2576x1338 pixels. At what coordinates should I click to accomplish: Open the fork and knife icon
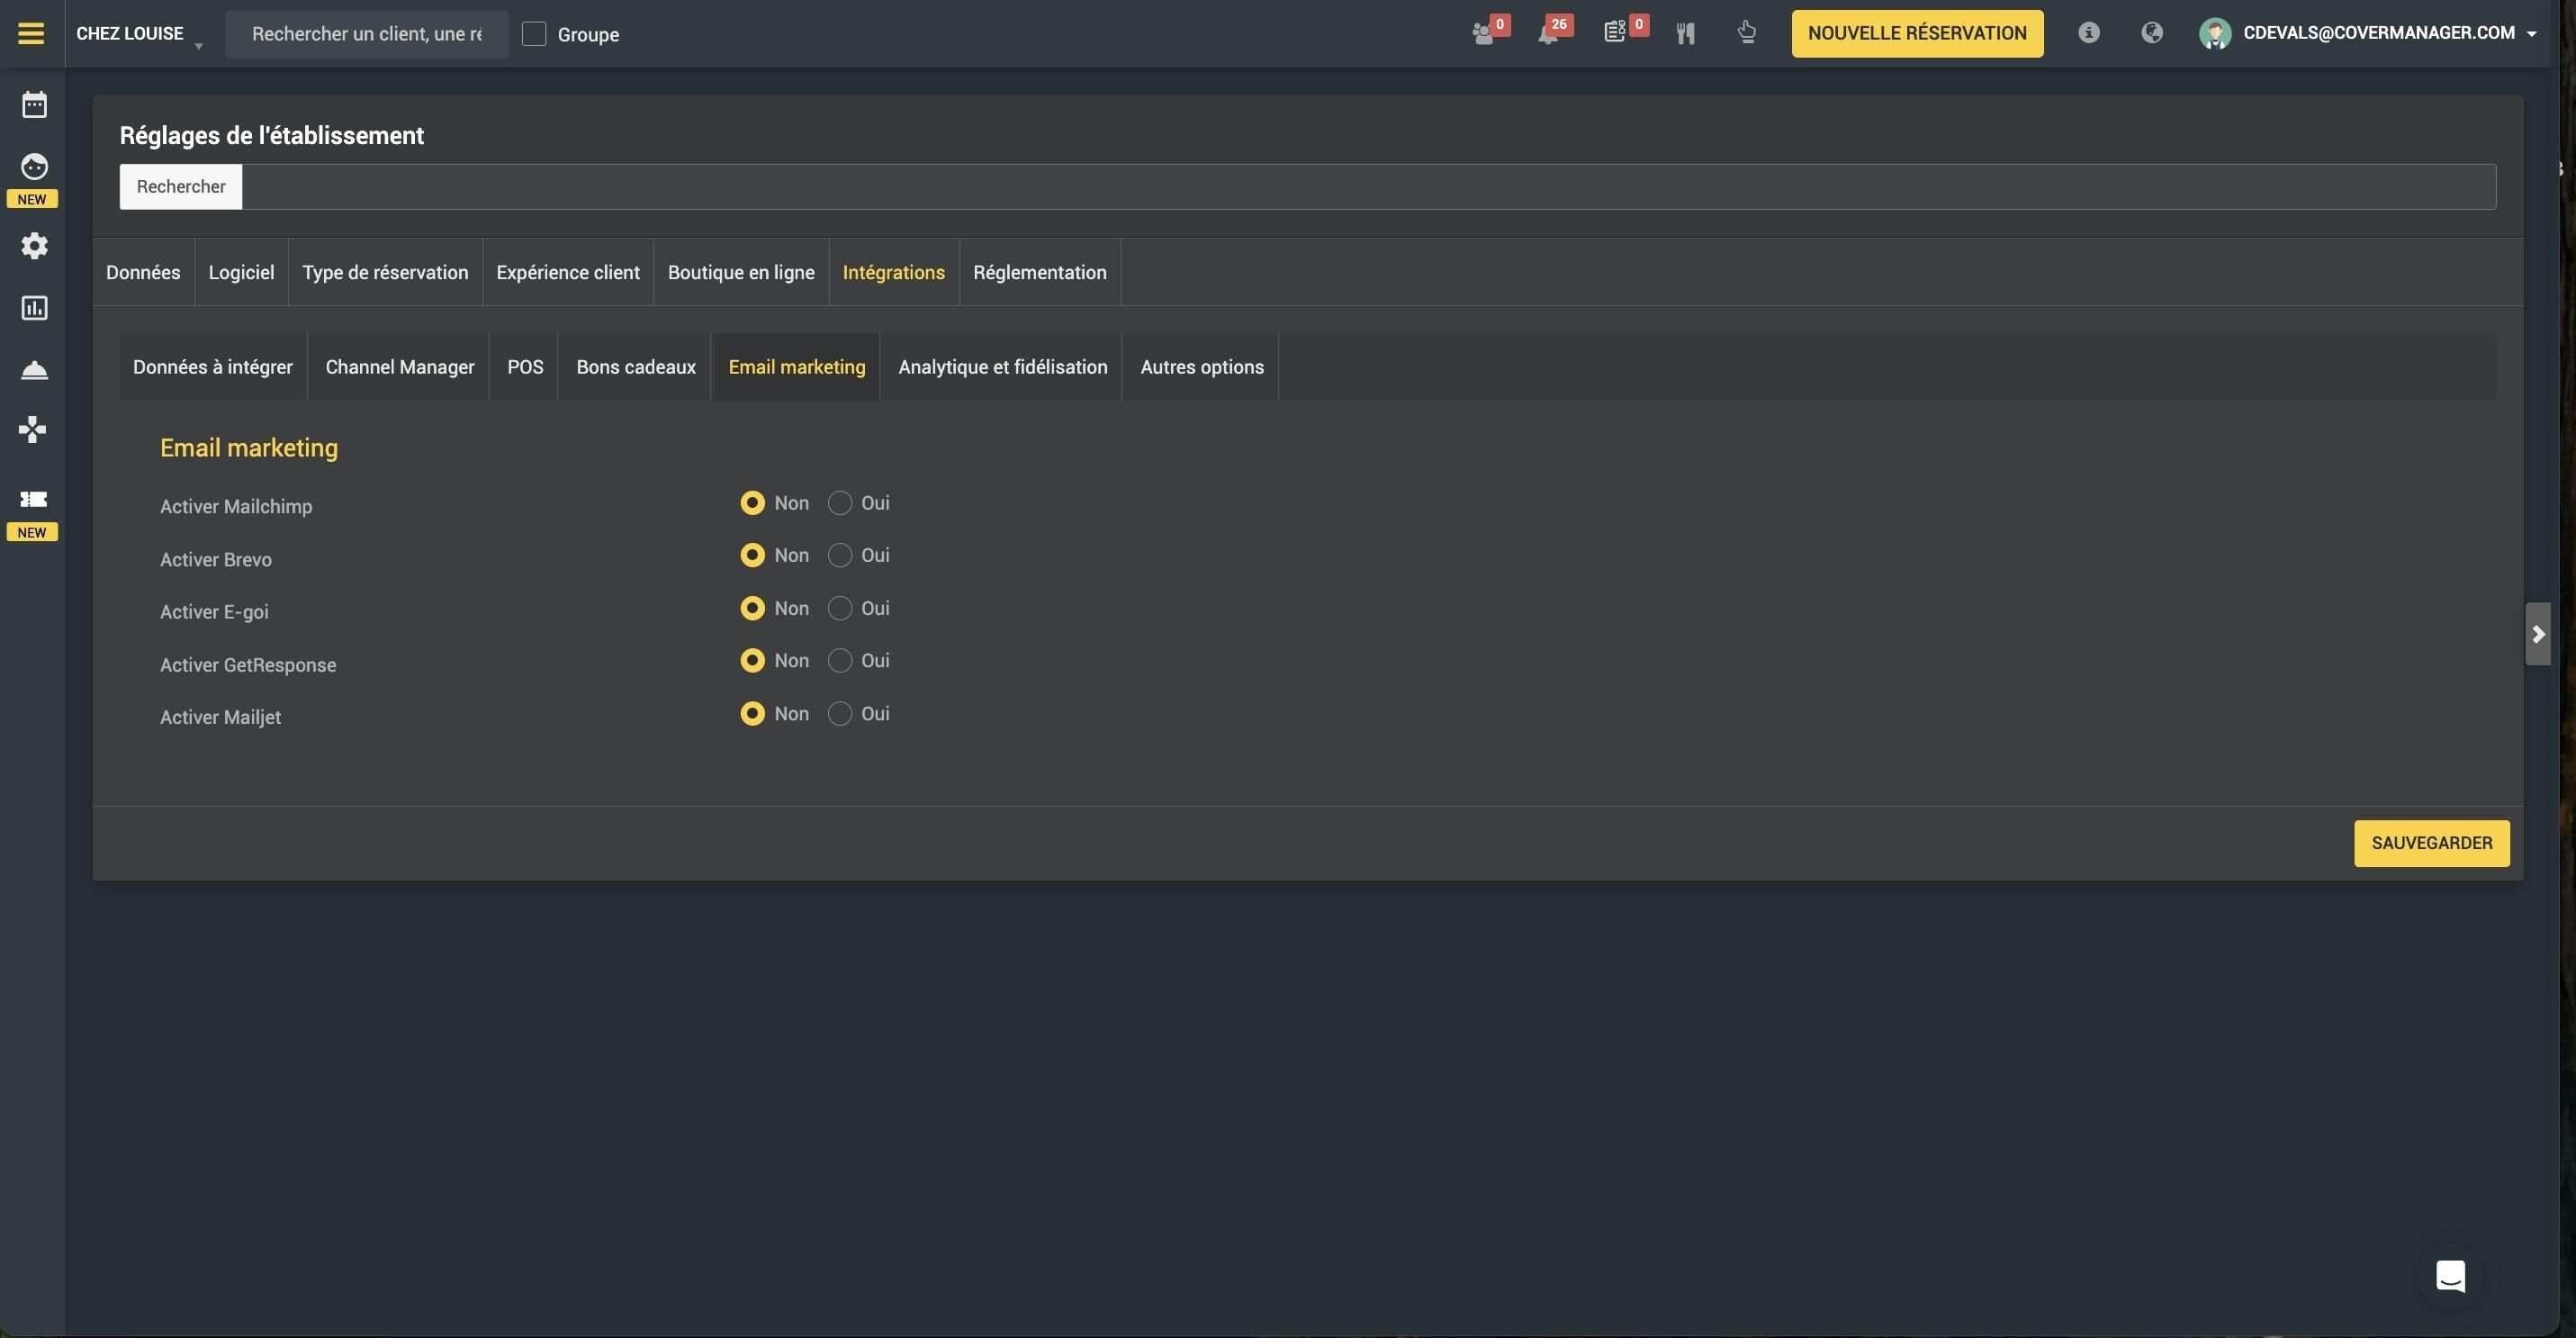tap(1685, 33)
